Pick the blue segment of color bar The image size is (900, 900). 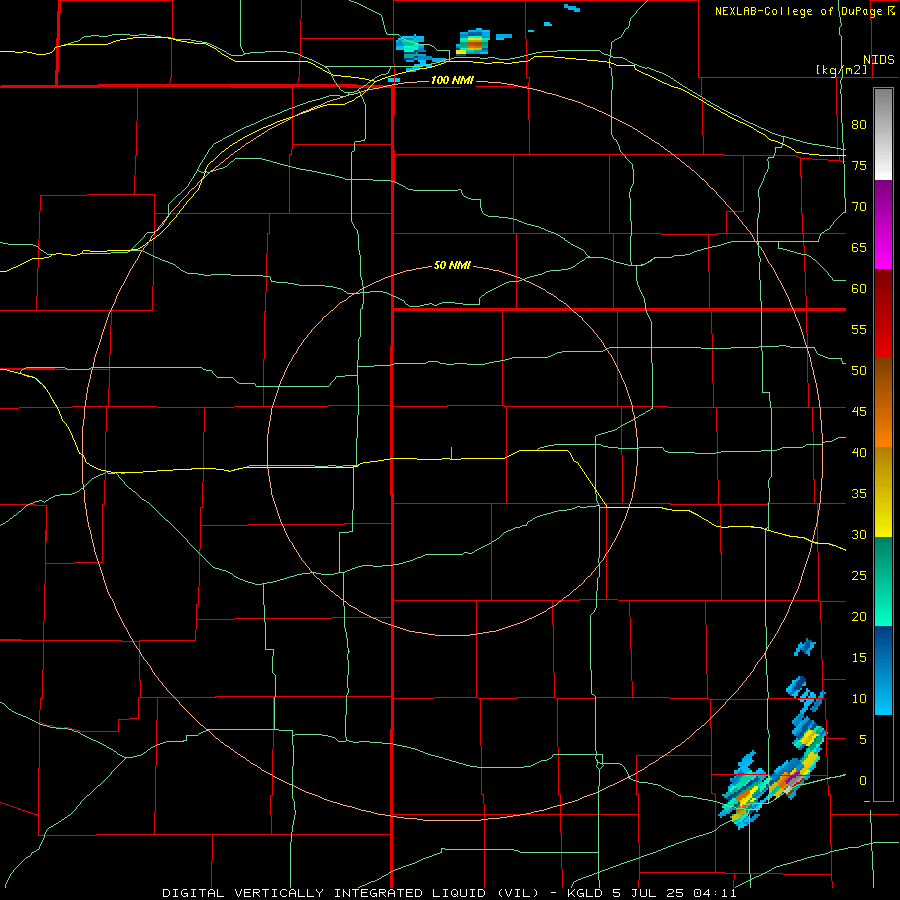click(x=883, y=670)
